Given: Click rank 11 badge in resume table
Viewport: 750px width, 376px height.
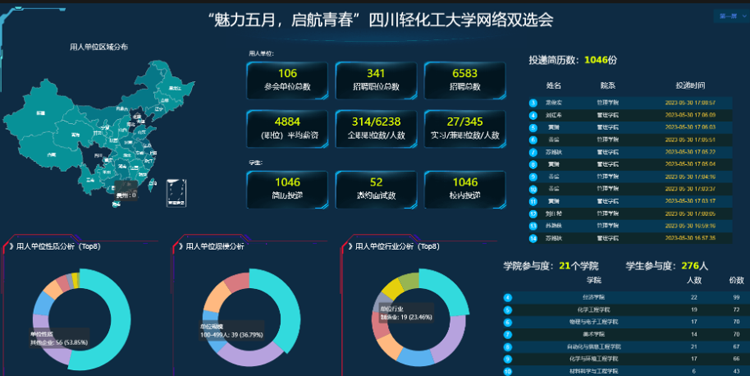Looking at the screenshot, I should (x=533, y=201).
